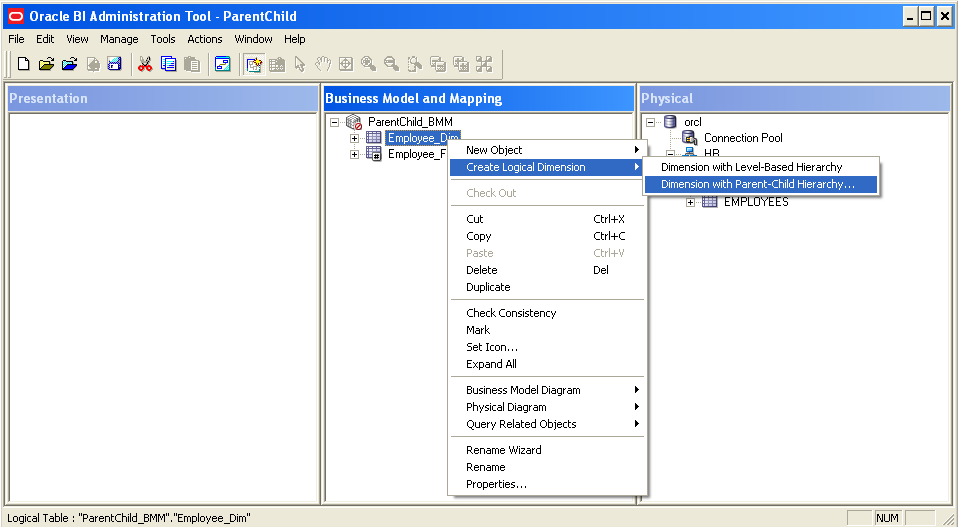This screenshot has height=527, width=958.
Task: Select the arrow pointer diagram tool
Action: coord(299,64)
